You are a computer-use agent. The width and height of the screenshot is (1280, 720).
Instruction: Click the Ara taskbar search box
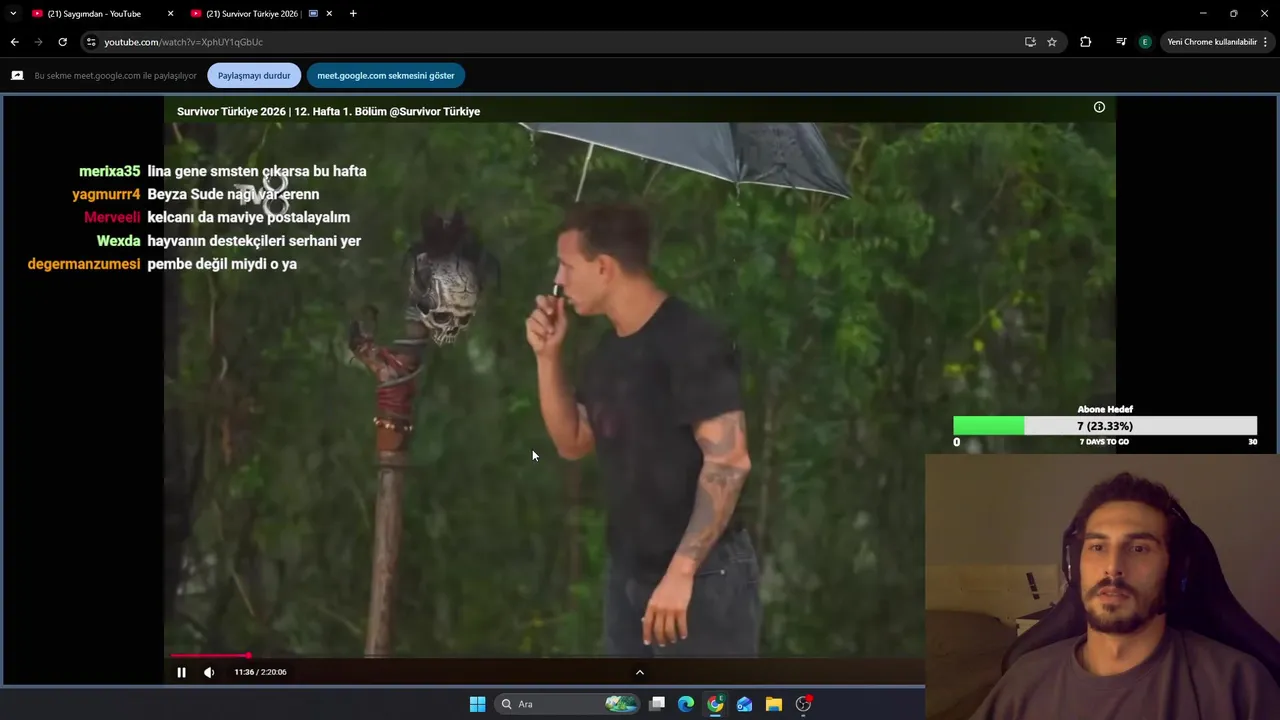pos(567,704)
